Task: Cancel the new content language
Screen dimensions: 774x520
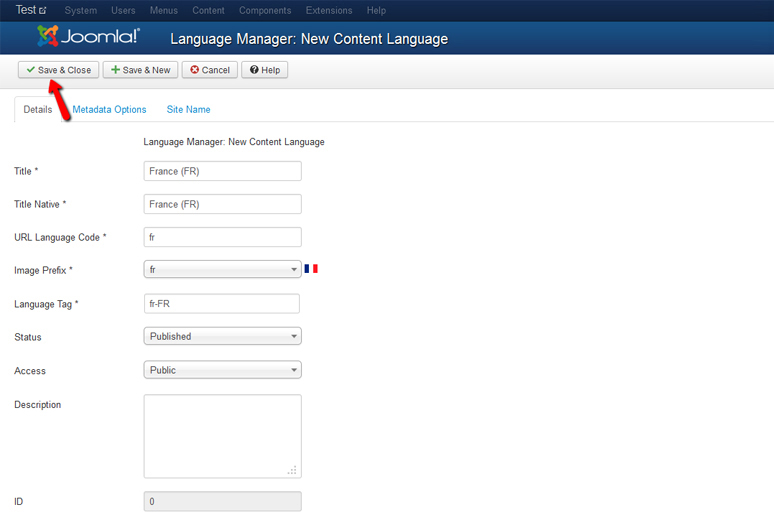Action: [x=210, y=70]
